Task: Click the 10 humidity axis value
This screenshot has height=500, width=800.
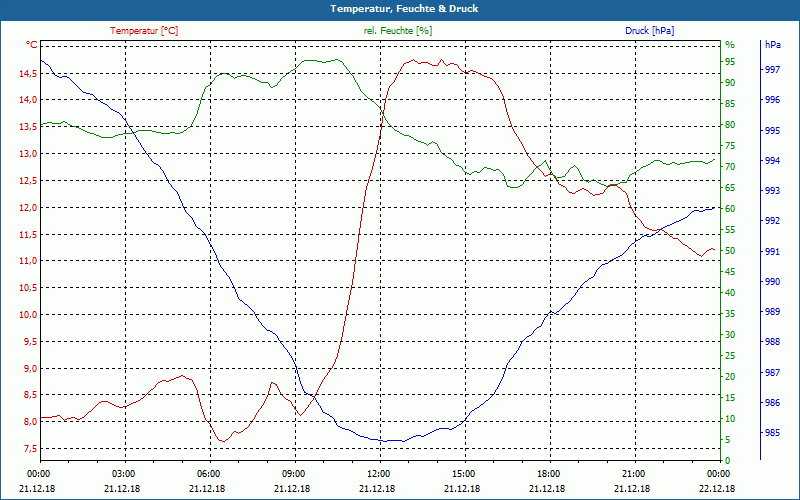Action: (x=730, y=419)
